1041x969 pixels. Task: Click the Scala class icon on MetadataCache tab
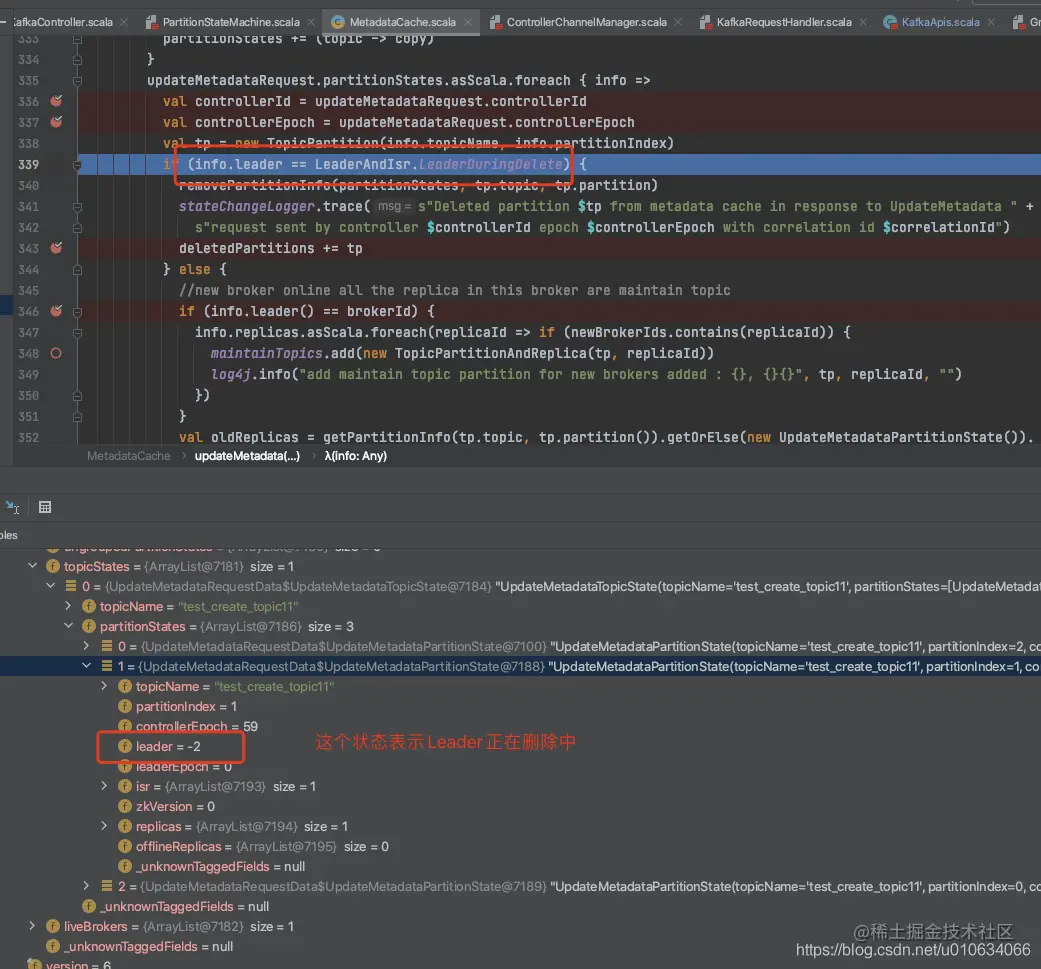(338, 22)
